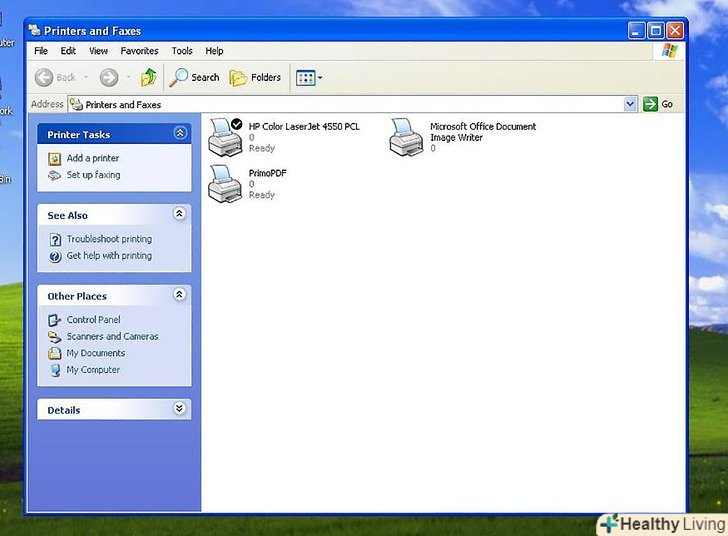
Task: Minimize the Printers and Faxes window
Action: [637, 31]
